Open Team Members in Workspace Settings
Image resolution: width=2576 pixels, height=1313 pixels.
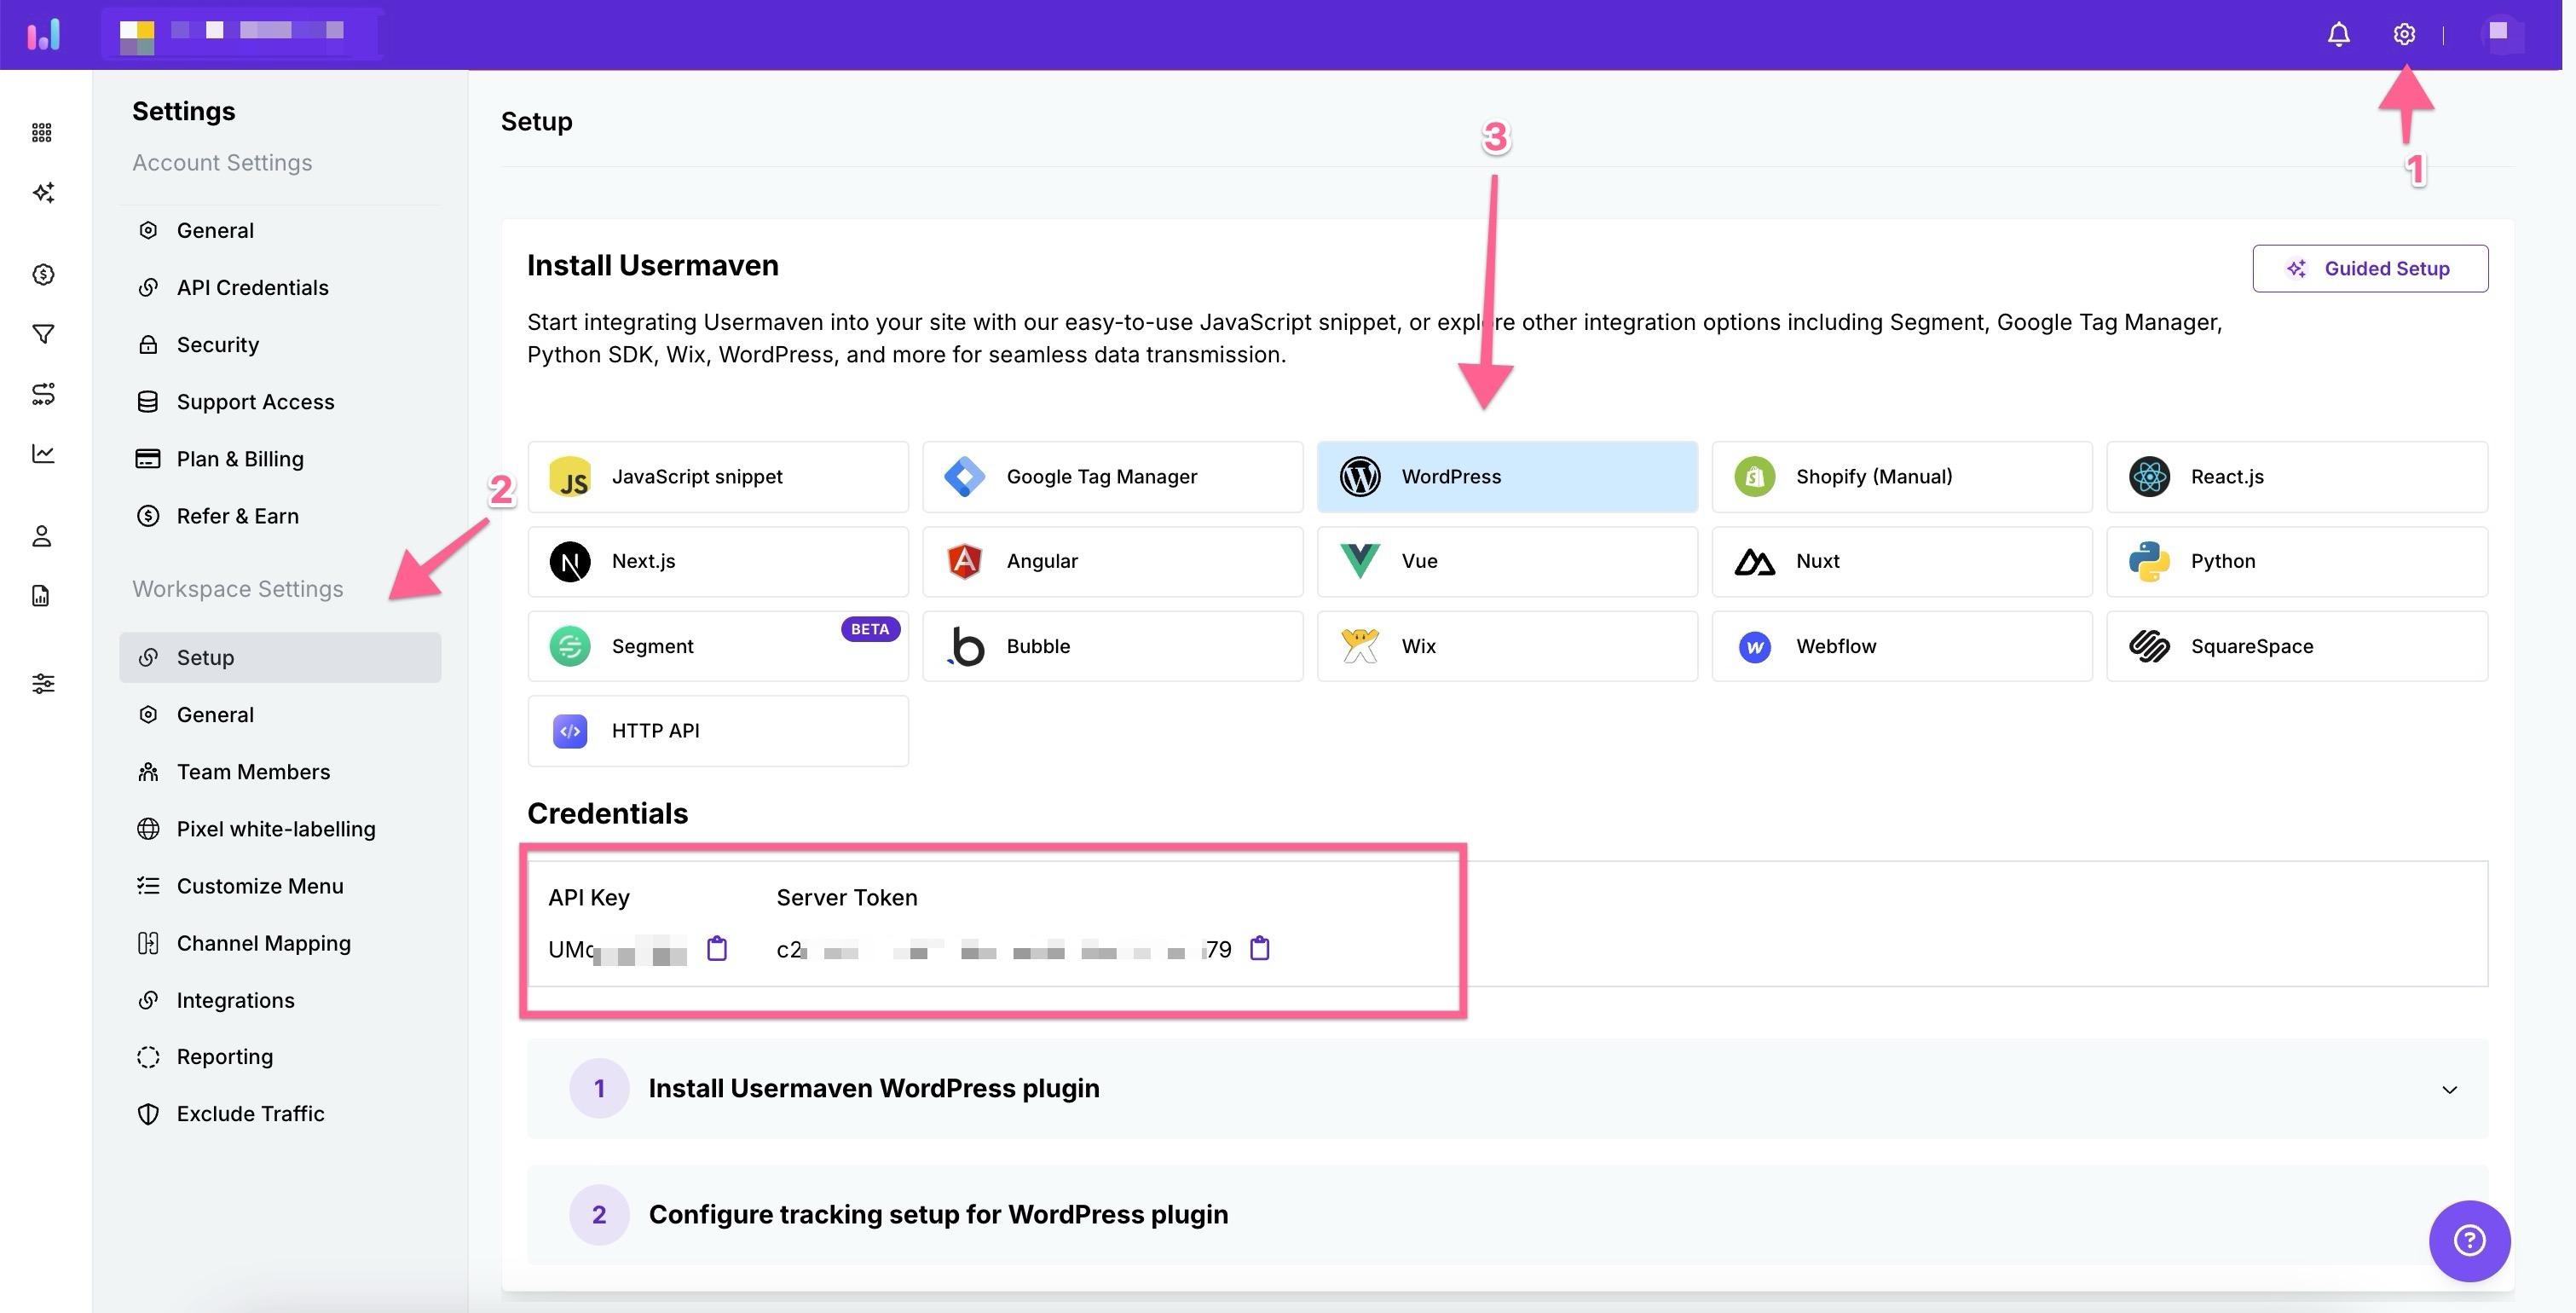[x=254, y=771]
